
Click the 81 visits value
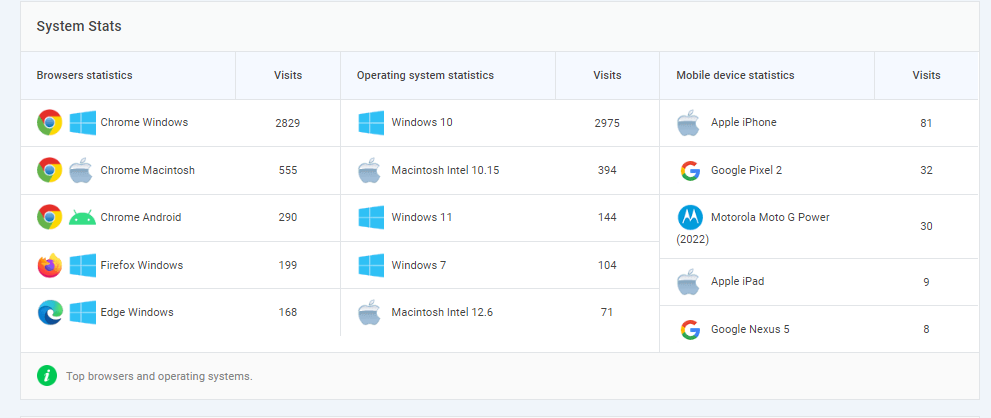tap(926, 123)
